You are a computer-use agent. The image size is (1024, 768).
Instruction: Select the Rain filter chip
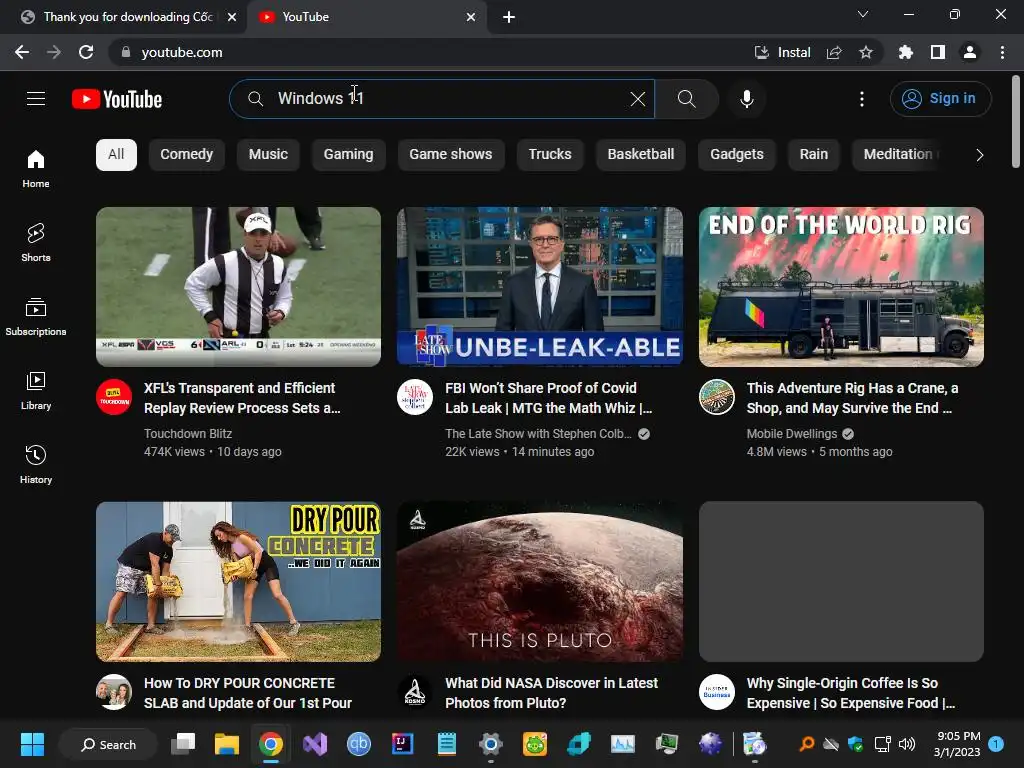point(814,155)
